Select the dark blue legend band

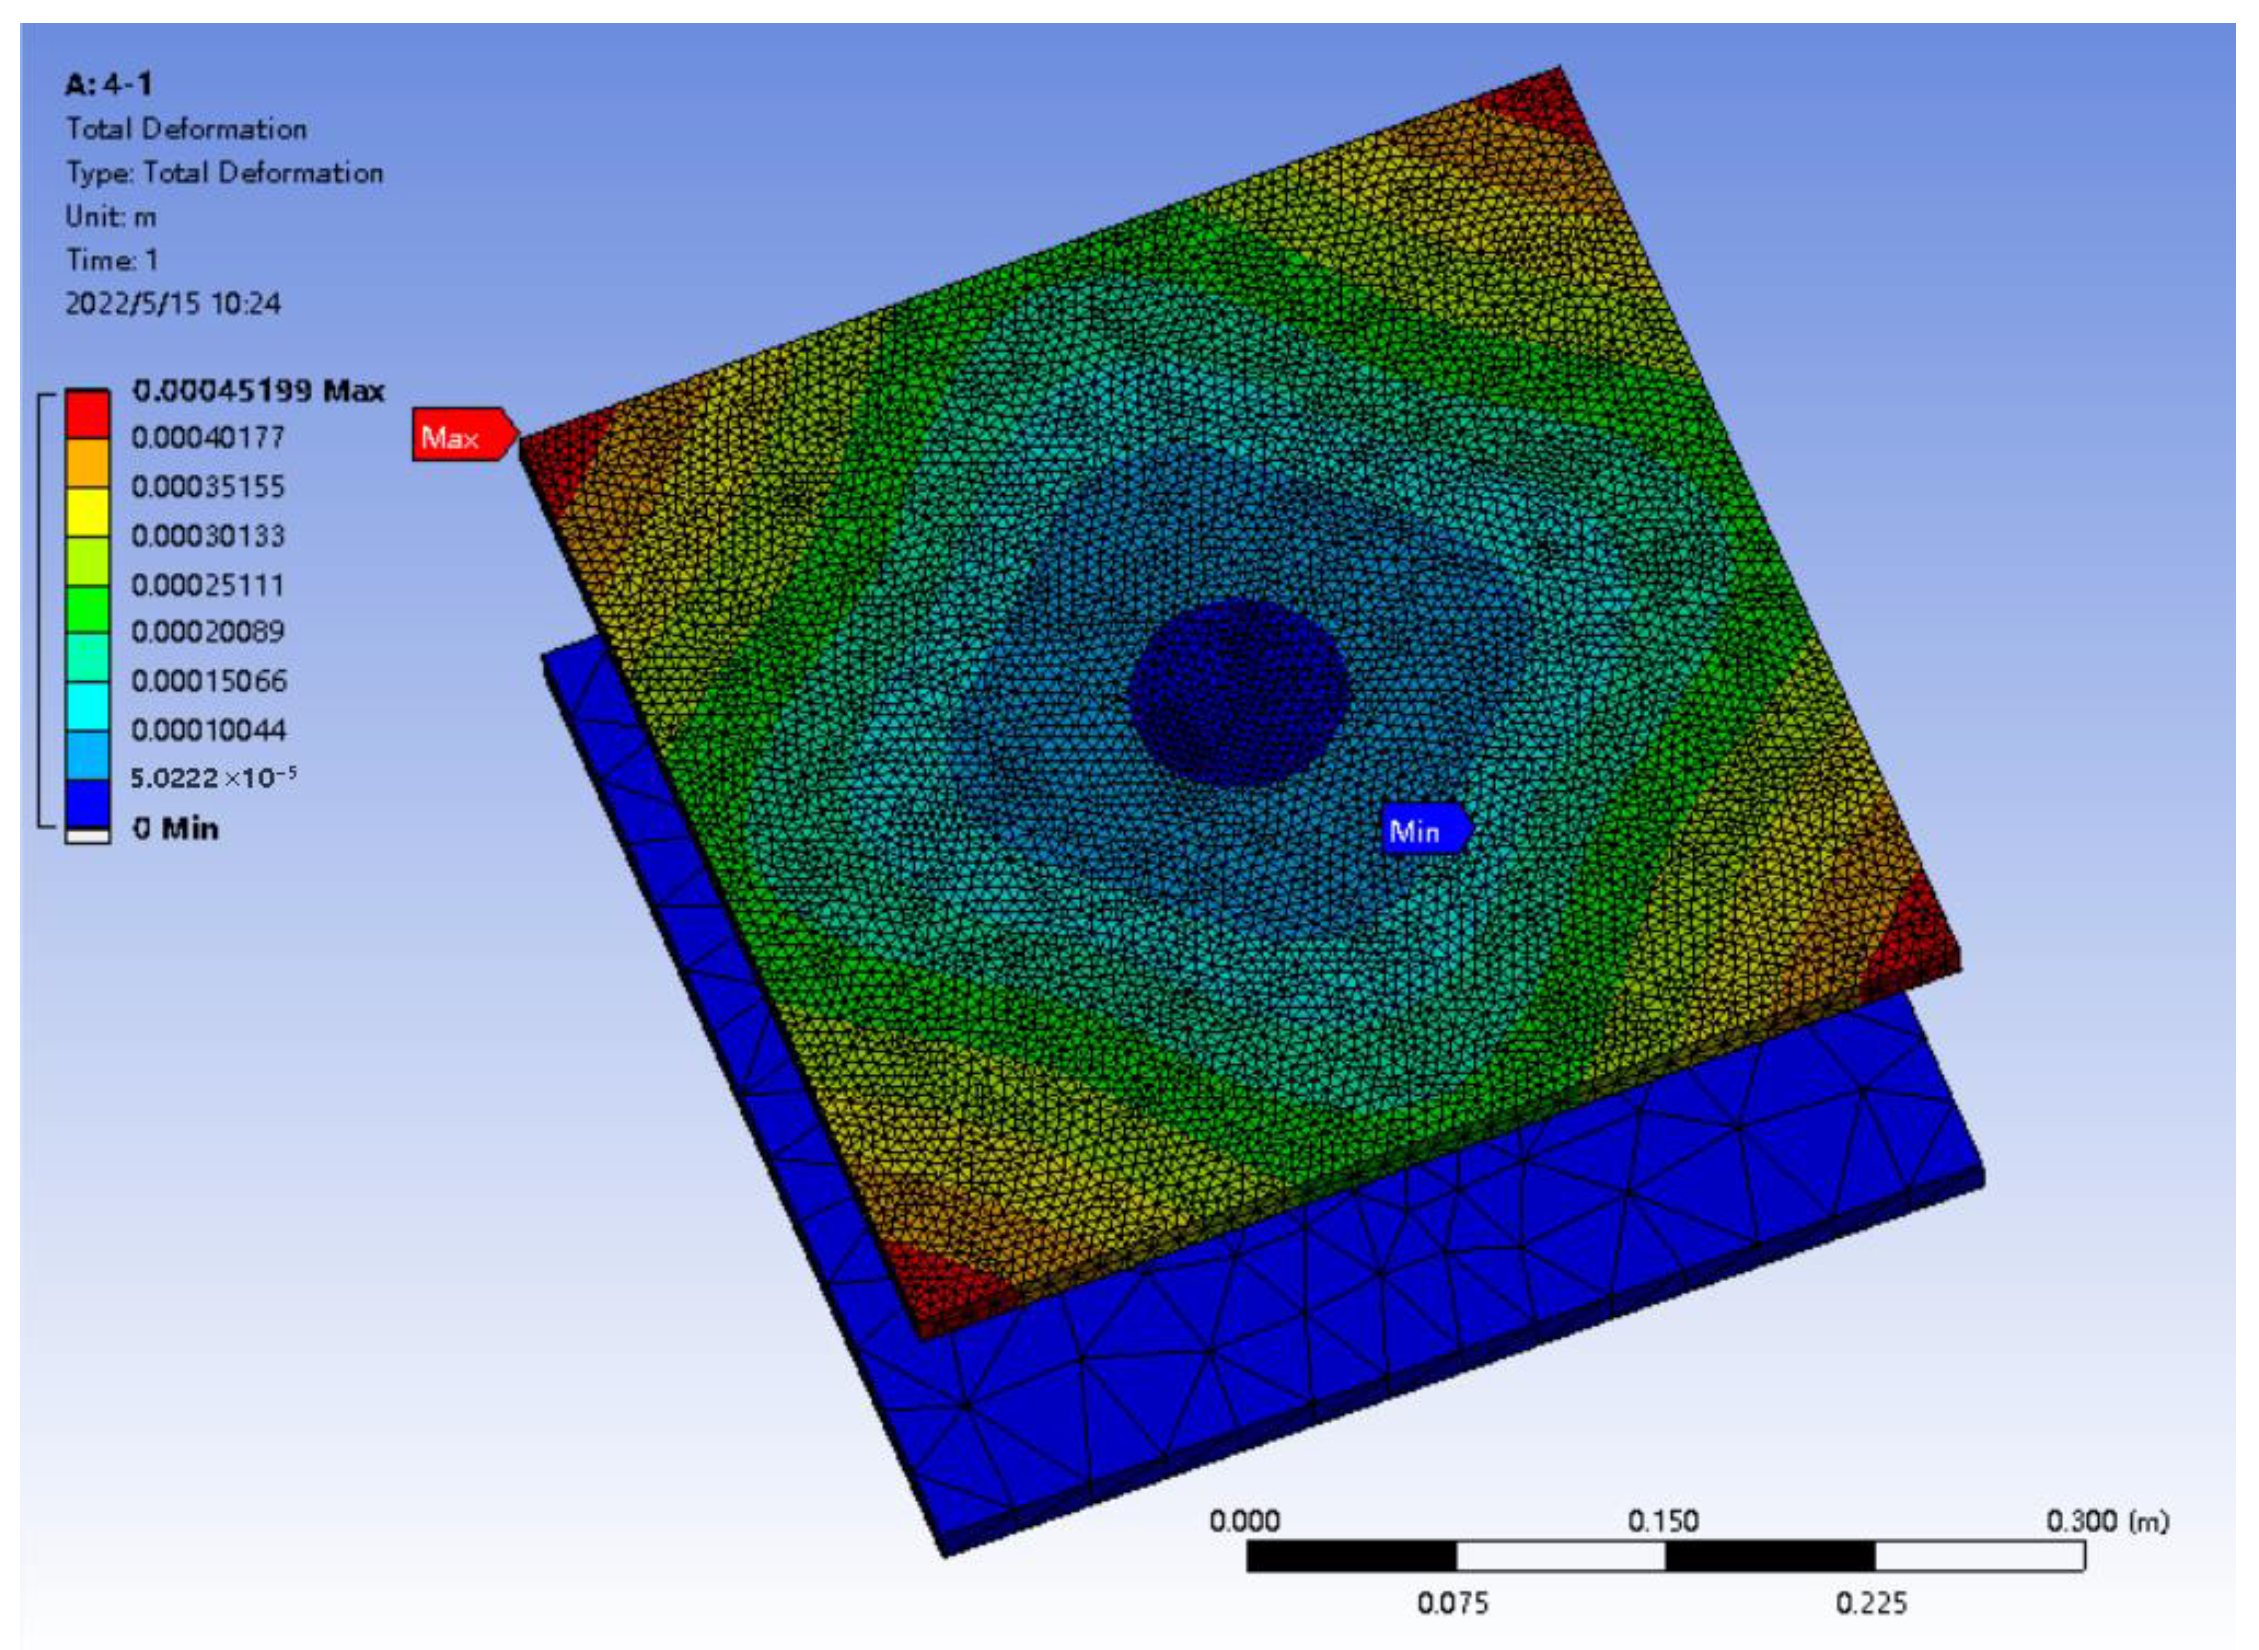[87, 803]
